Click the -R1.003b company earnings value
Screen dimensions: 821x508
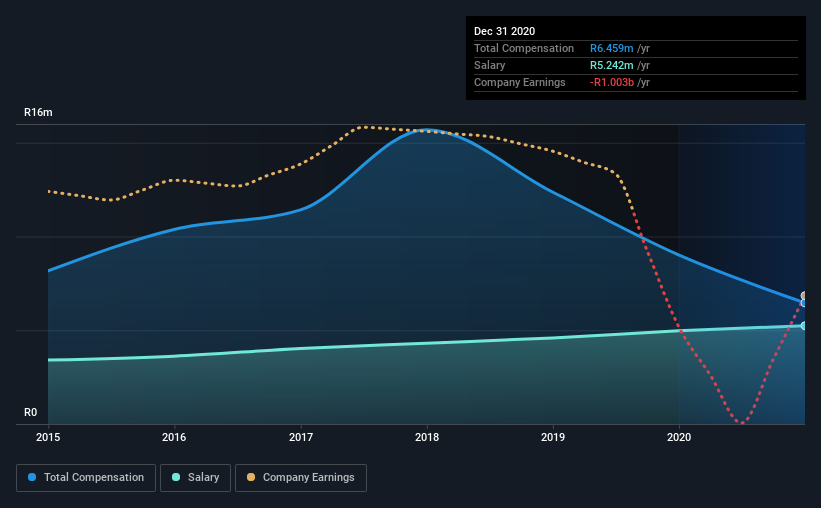tap(612, 82)
